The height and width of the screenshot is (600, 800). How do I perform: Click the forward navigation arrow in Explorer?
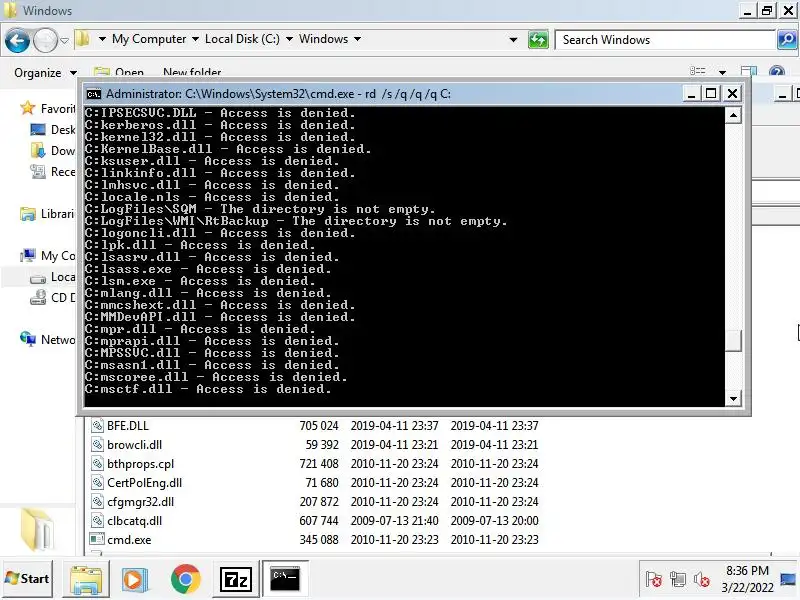coord(45,40)
